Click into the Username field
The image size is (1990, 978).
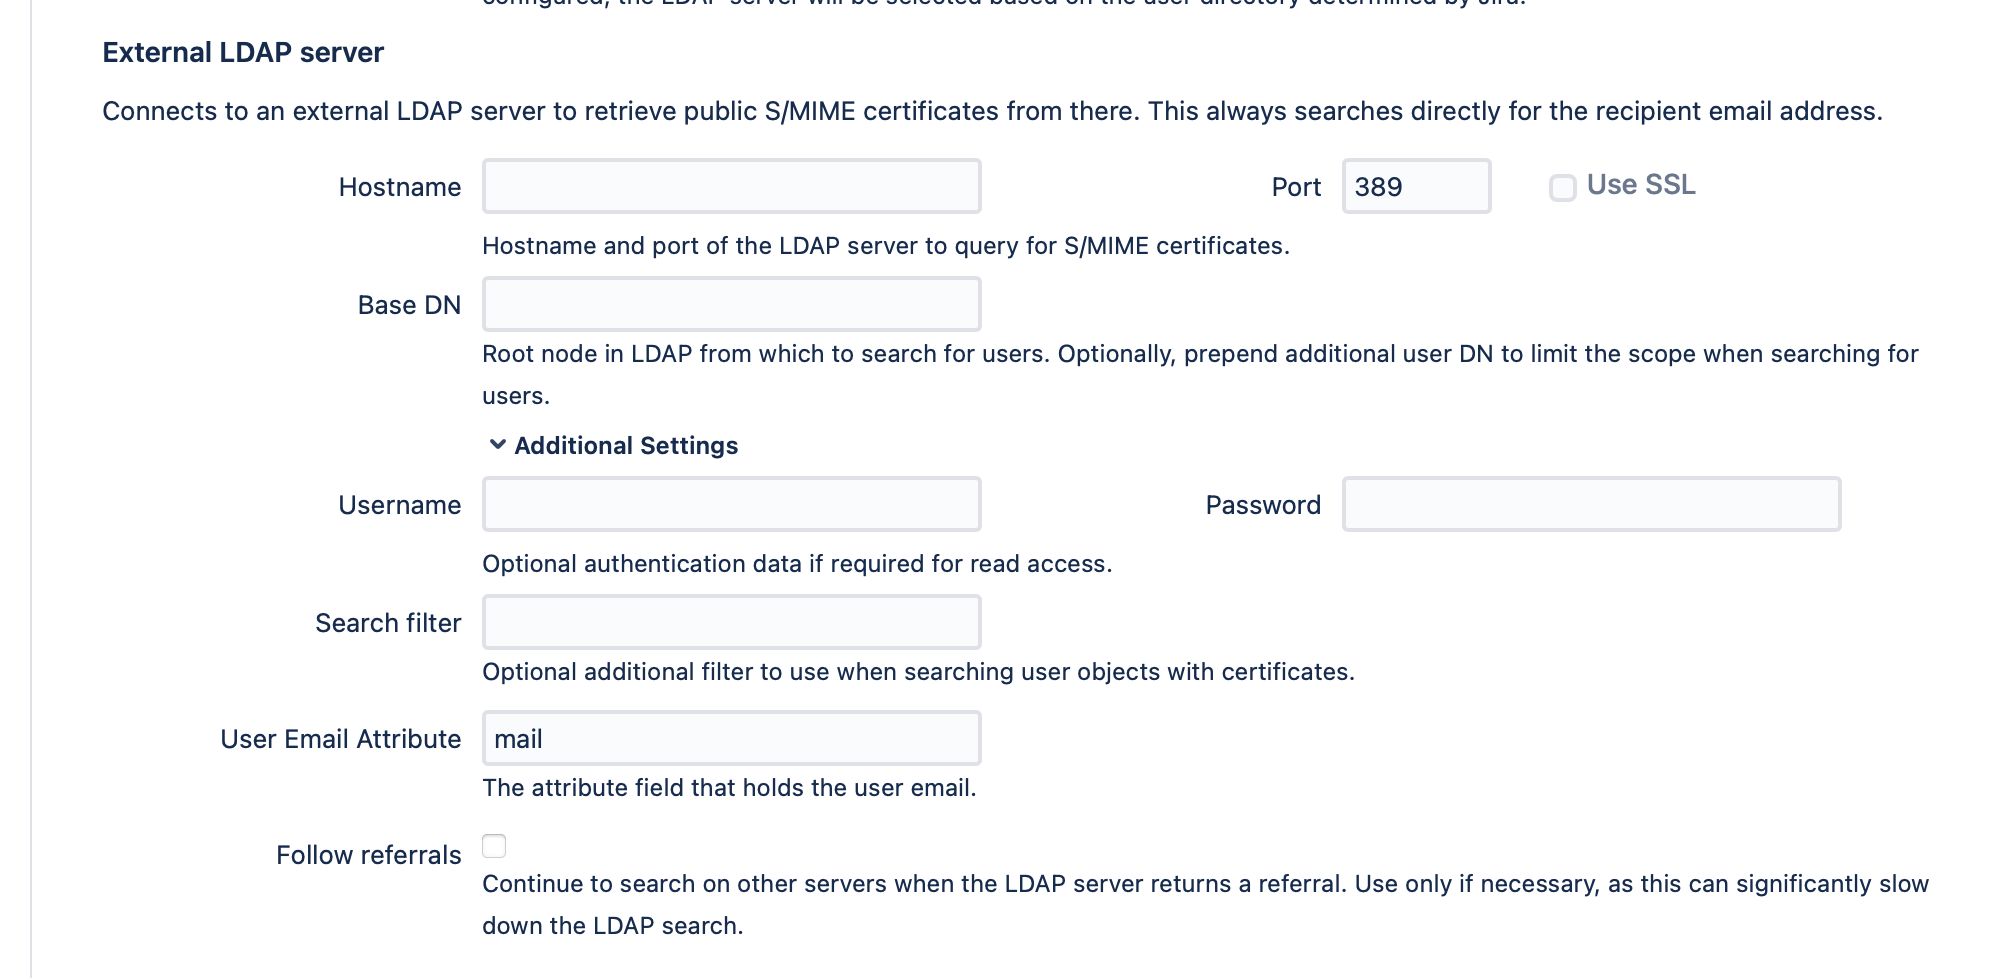click(731, 504)
